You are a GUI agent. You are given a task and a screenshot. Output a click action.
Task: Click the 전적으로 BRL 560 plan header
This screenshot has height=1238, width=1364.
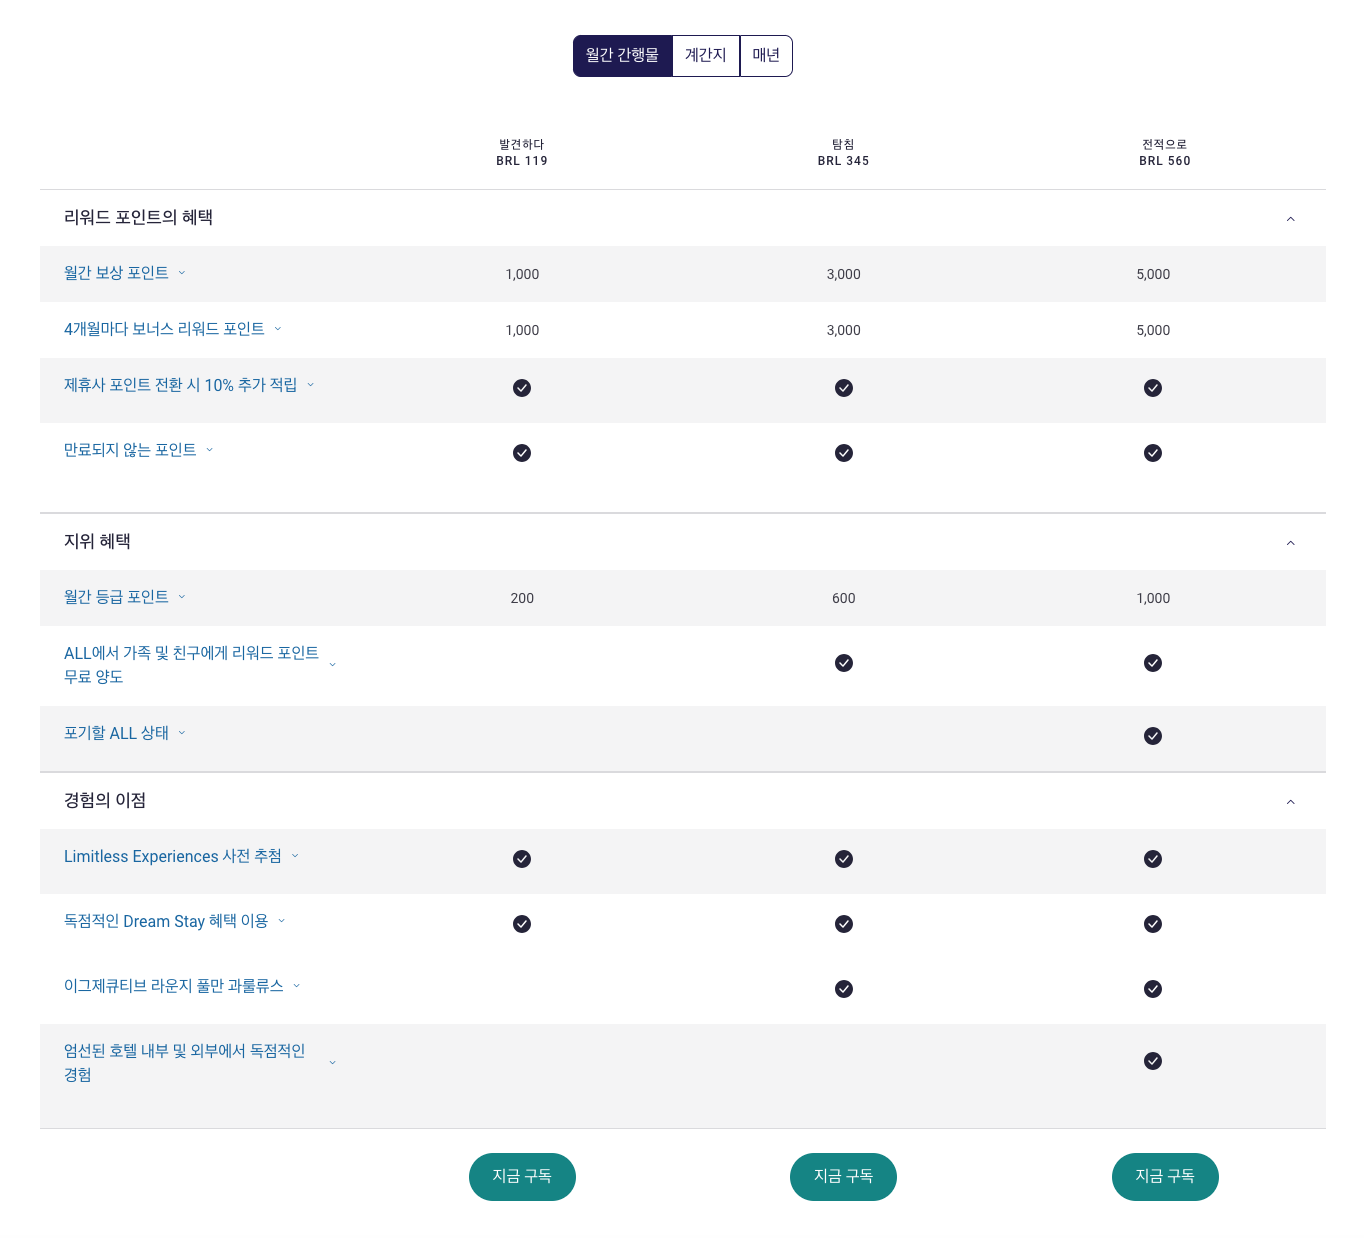coord(1165,153)
